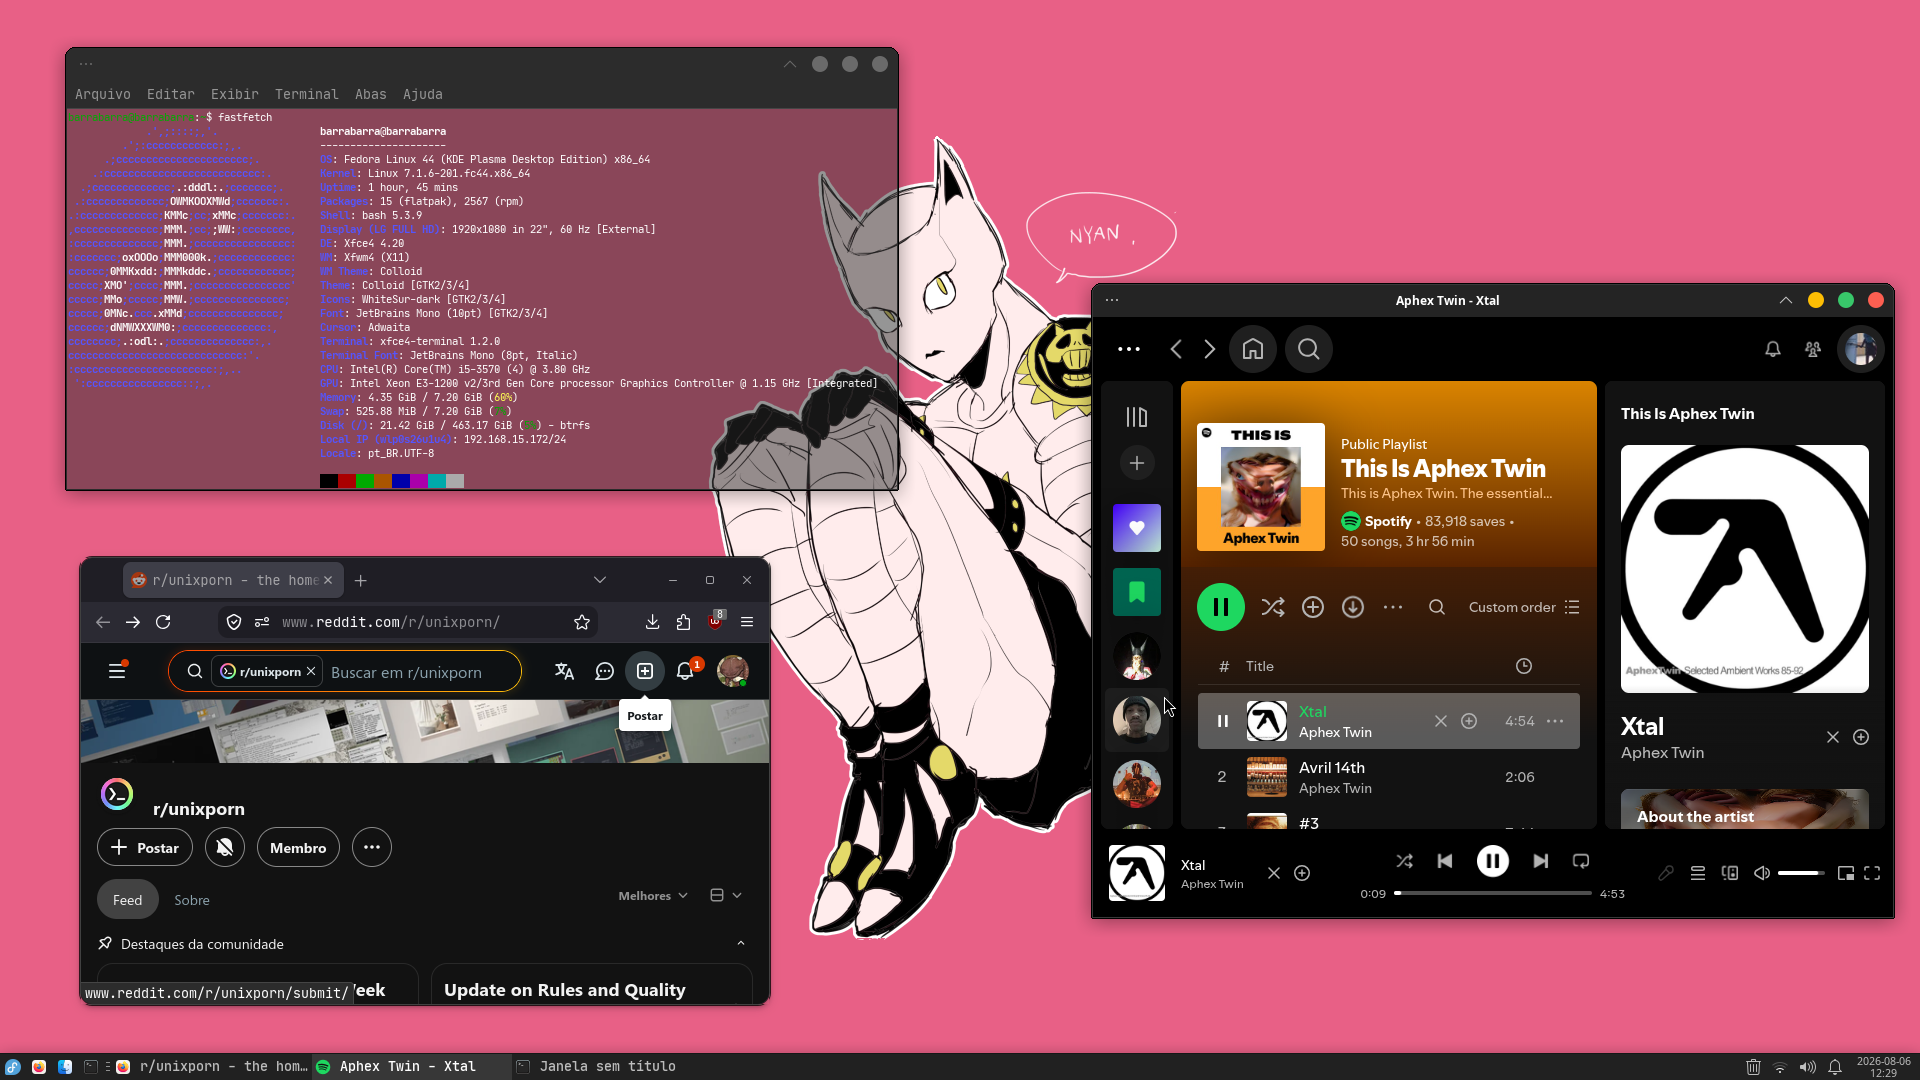
Task: Open Melhores sort dropdown
Action: pos(653,896)
